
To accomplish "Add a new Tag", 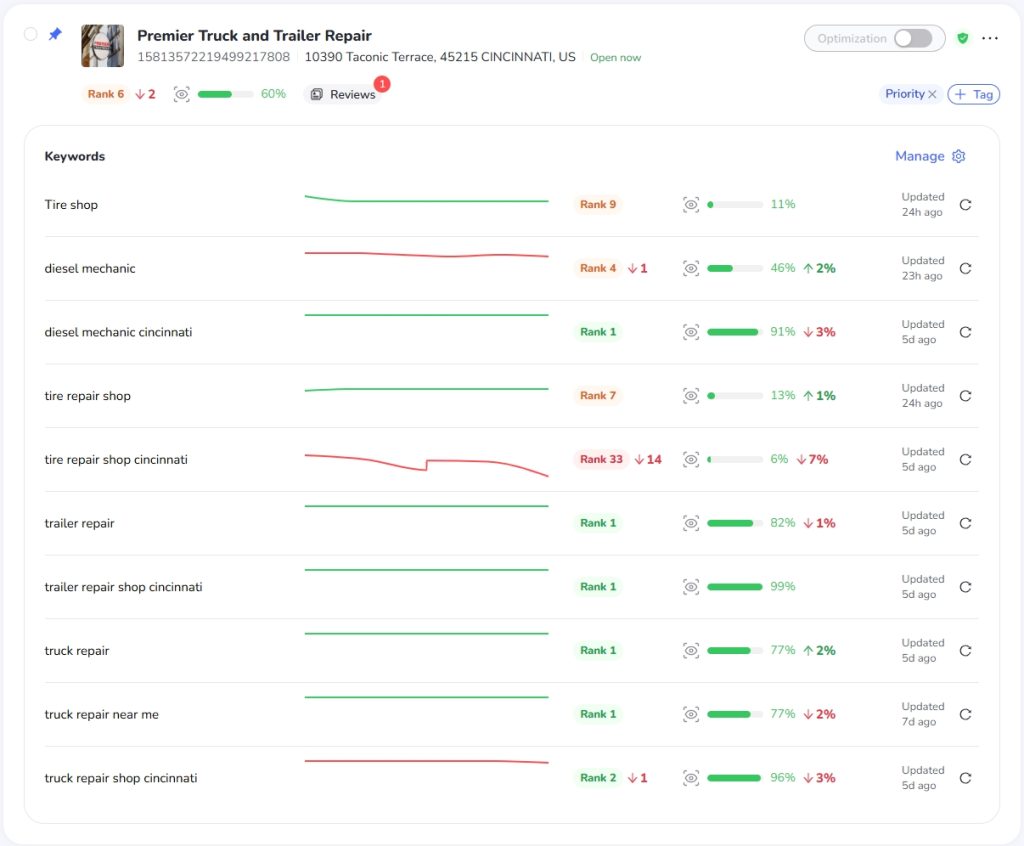I will click(x=973, y=94).
